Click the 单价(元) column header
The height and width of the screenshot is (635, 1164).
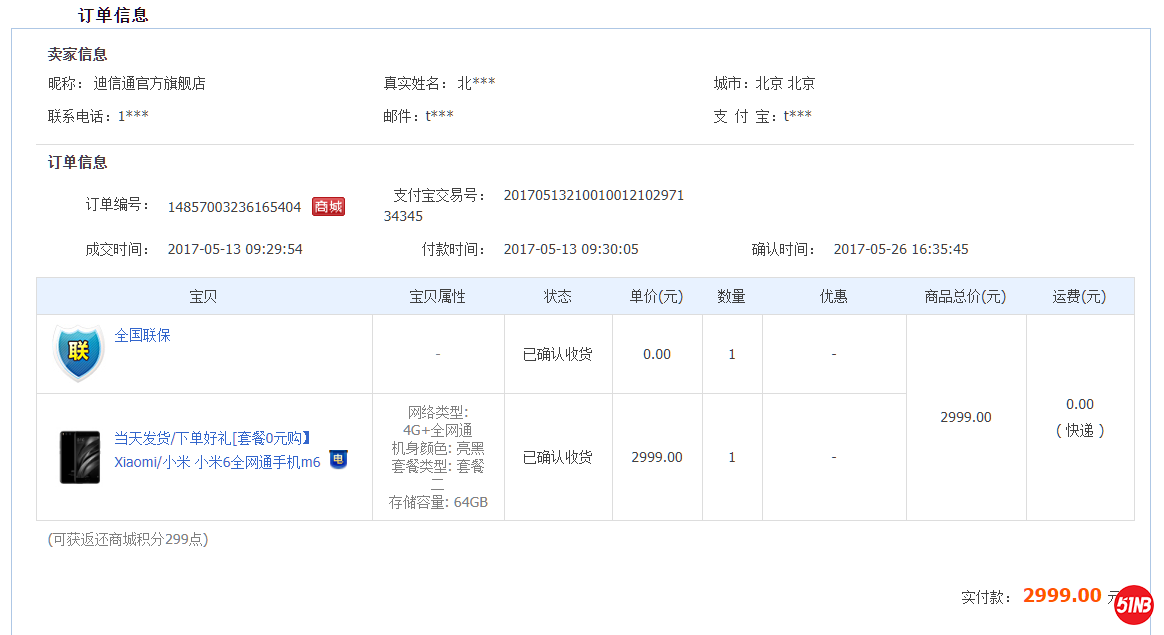click(656, 296)
